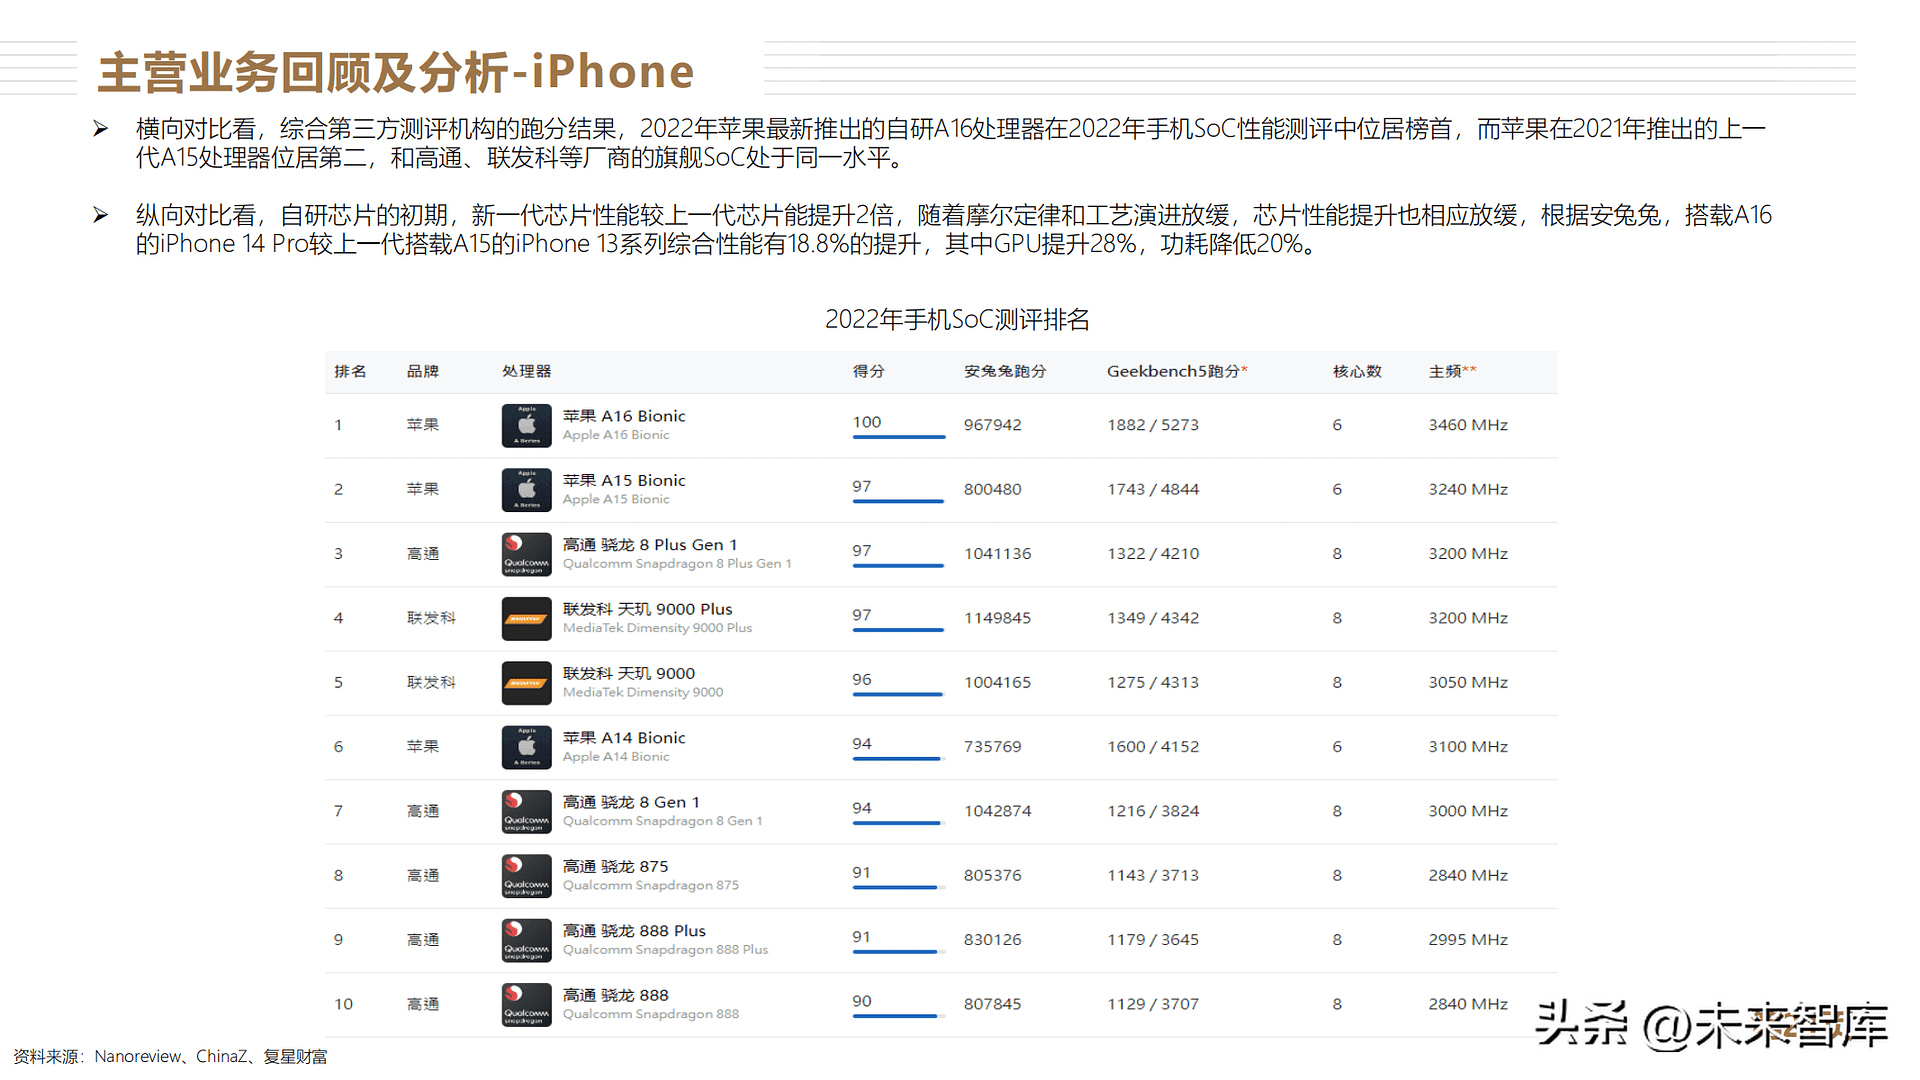
Task: Open the 苹果 A14 Bionic processor name
Action: point(624,738)
